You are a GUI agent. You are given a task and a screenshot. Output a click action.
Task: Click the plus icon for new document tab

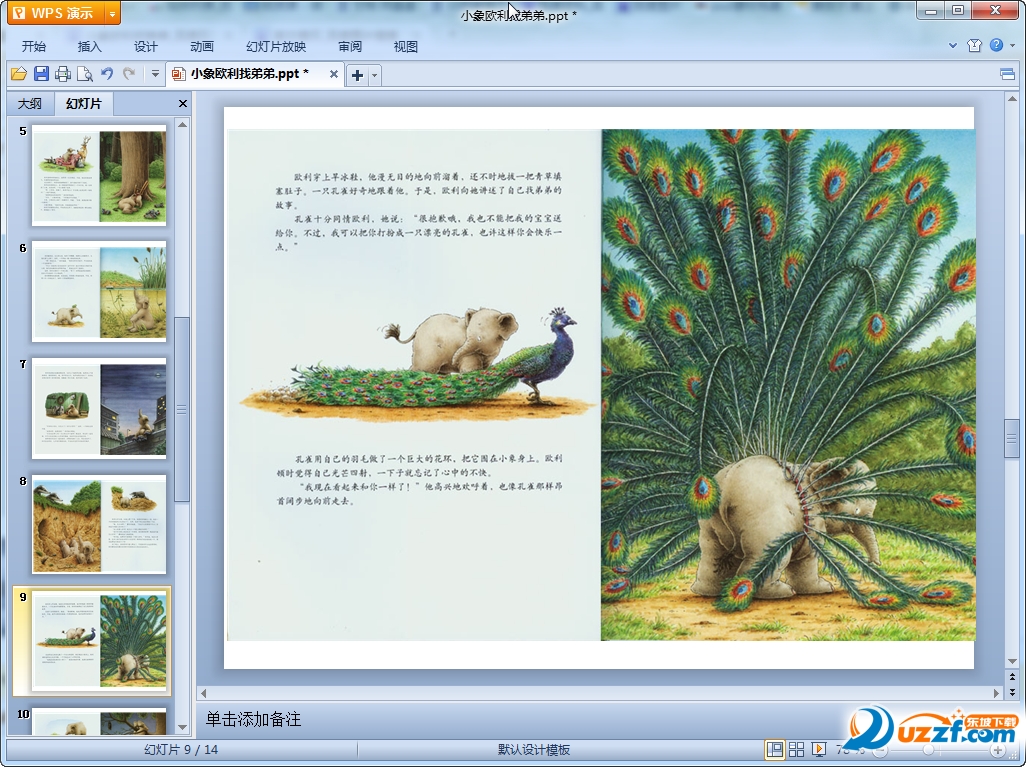click(x=357, y=75)
